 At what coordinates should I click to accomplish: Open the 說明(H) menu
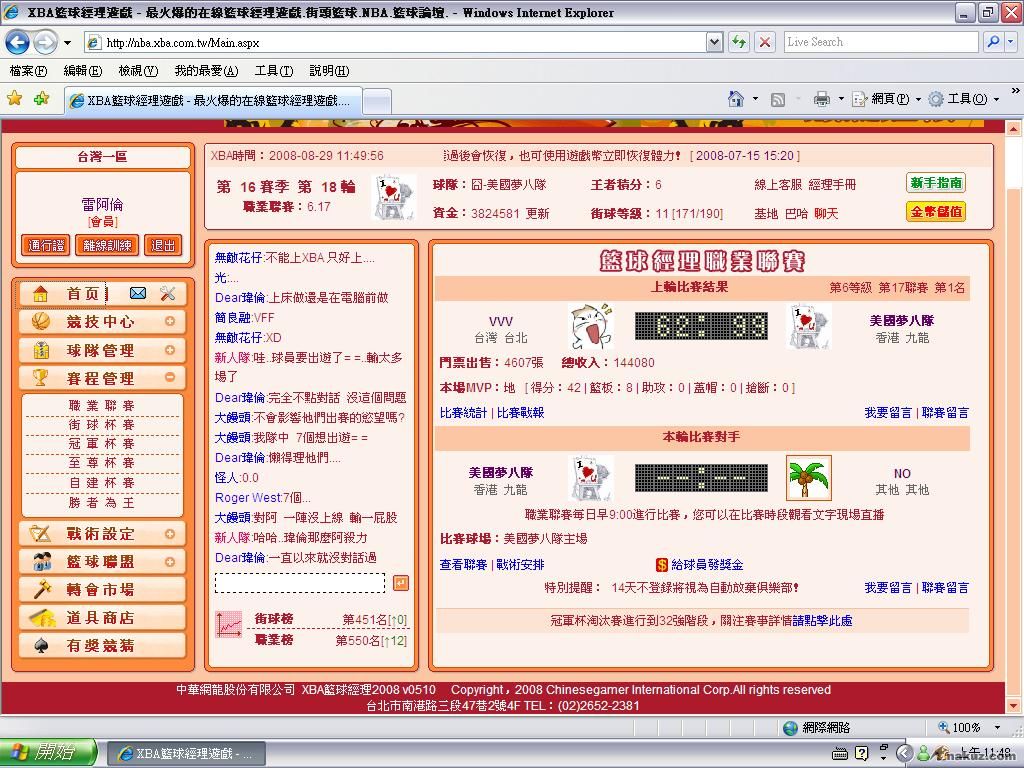pyautogui.click(x=329, y=71)
